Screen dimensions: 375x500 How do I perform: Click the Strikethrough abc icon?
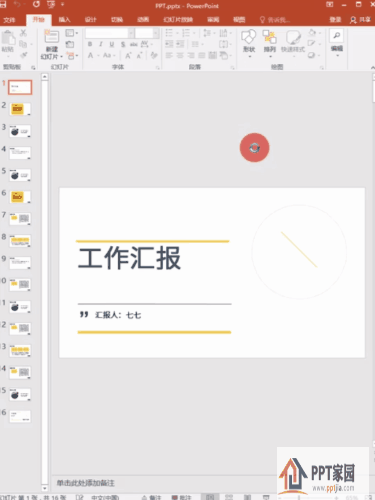(134, 44)
